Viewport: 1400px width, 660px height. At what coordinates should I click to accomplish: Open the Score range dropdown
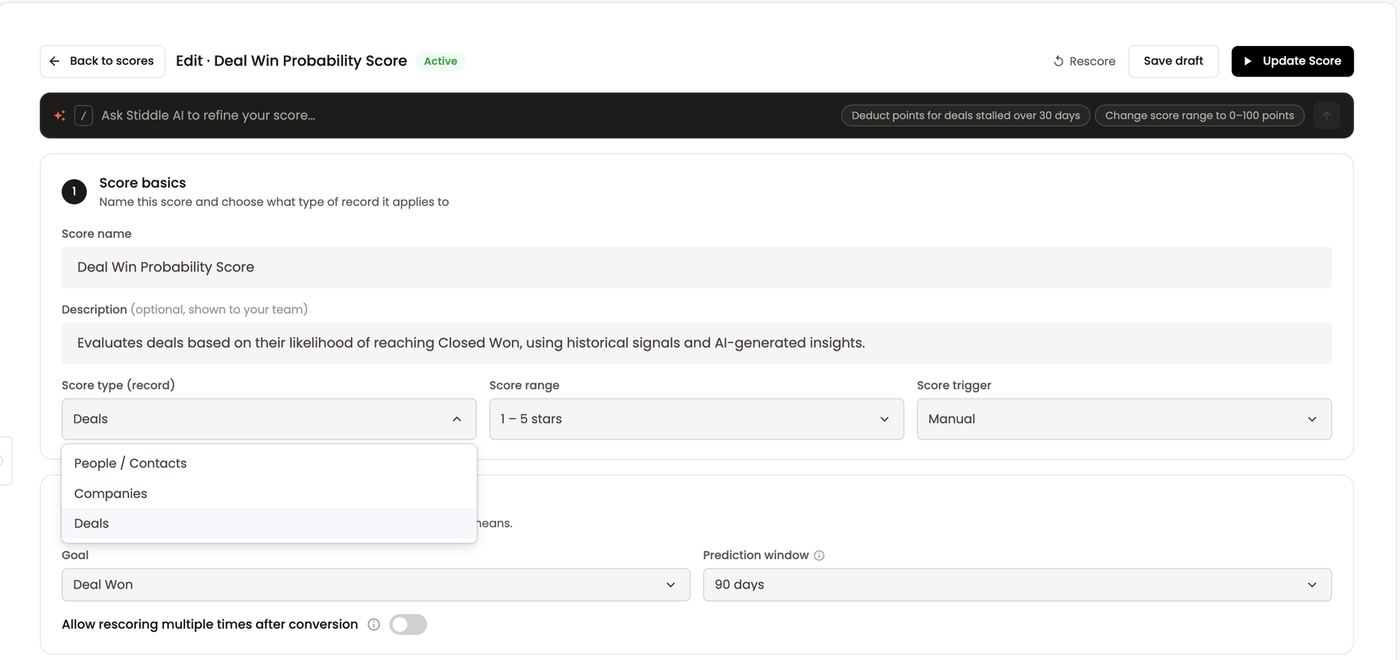(696, 419)
